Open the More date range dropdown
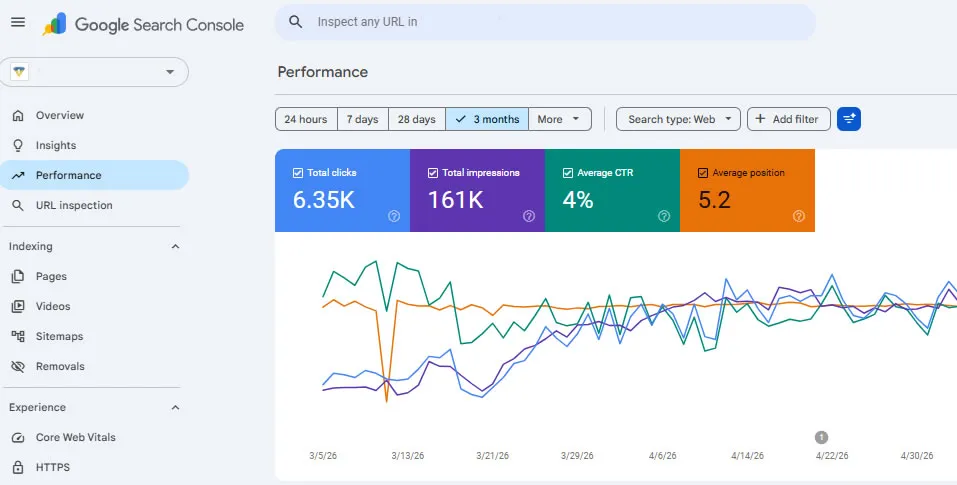957x485 pixels. click(x=560, y=119)
